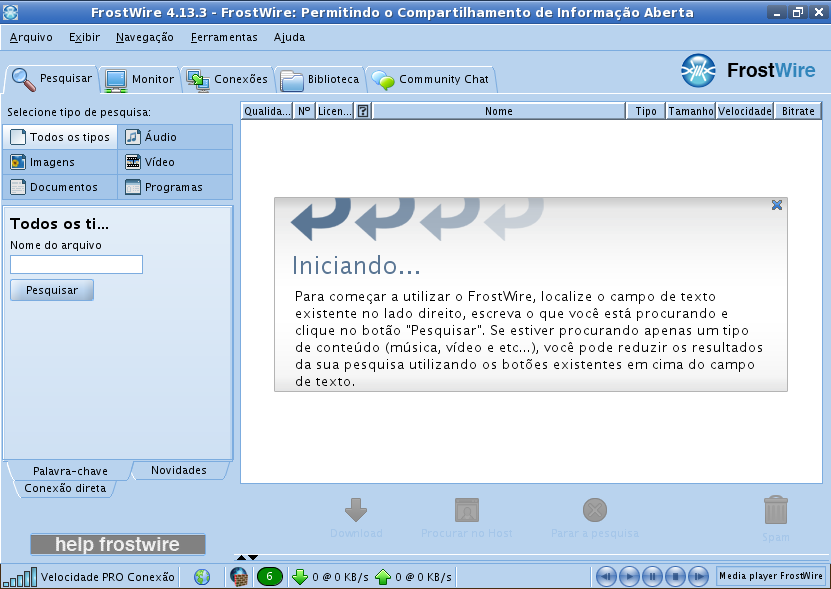This screenshot has width=831, height=589.
Task: Click the Download arrow icon
Action: (x=356, y=510)
